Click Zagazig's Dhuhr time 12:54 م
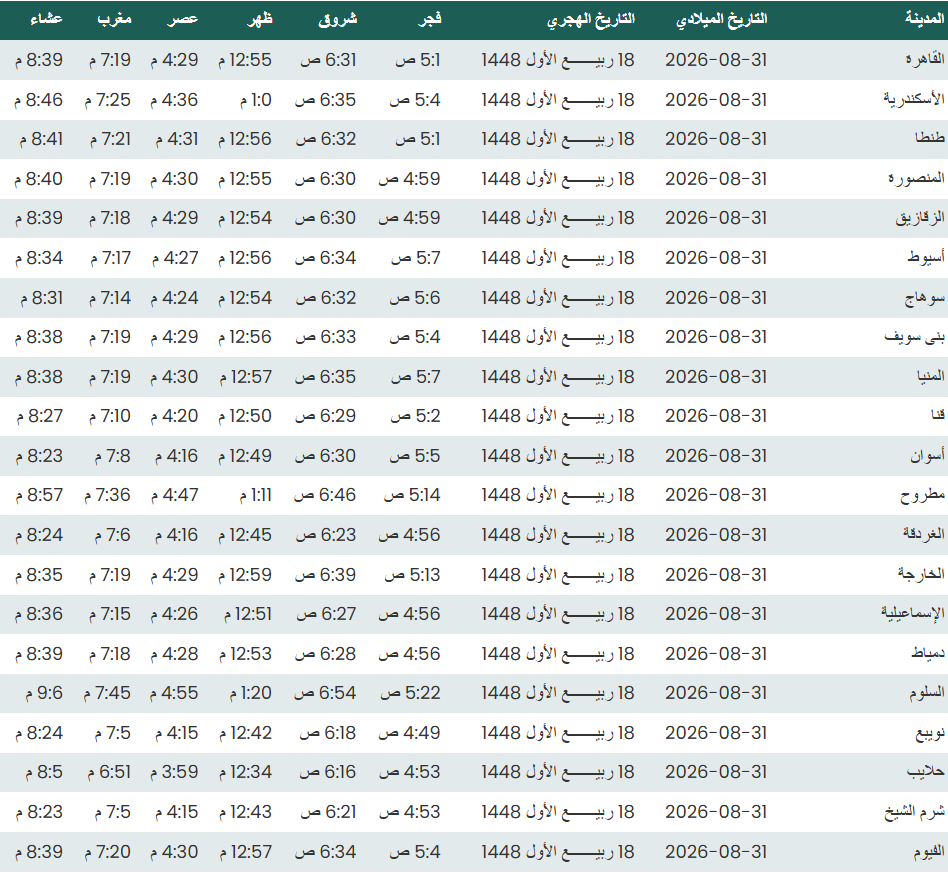The height and width of the screenshot is (876, 948). pos(245,218)
